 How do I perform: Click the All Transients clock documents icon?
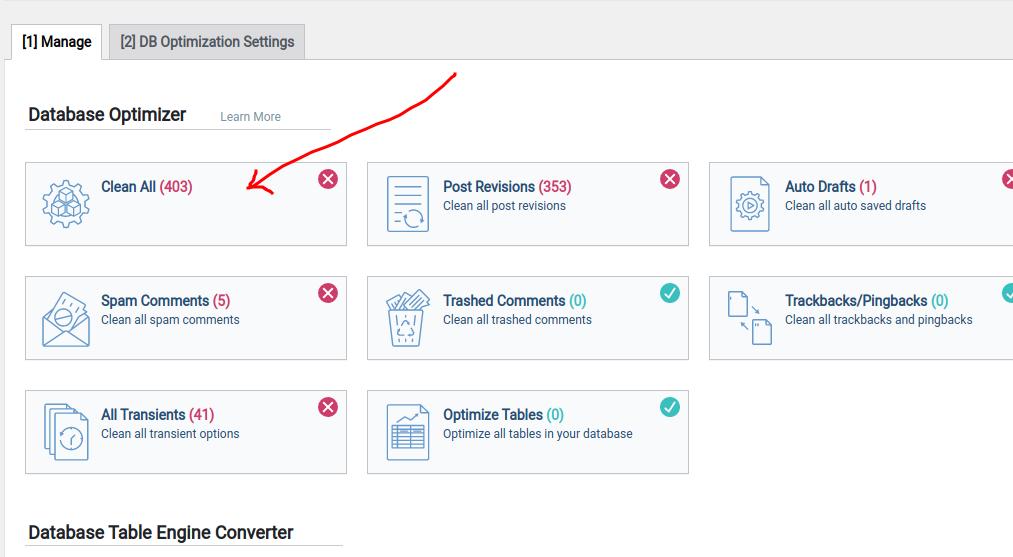click(x=66, y=432)
